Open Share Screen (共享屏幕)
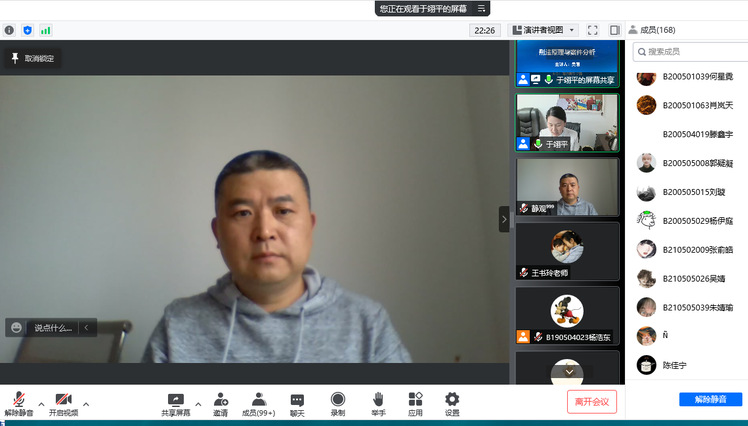The image size is (748, 426). 176,400
